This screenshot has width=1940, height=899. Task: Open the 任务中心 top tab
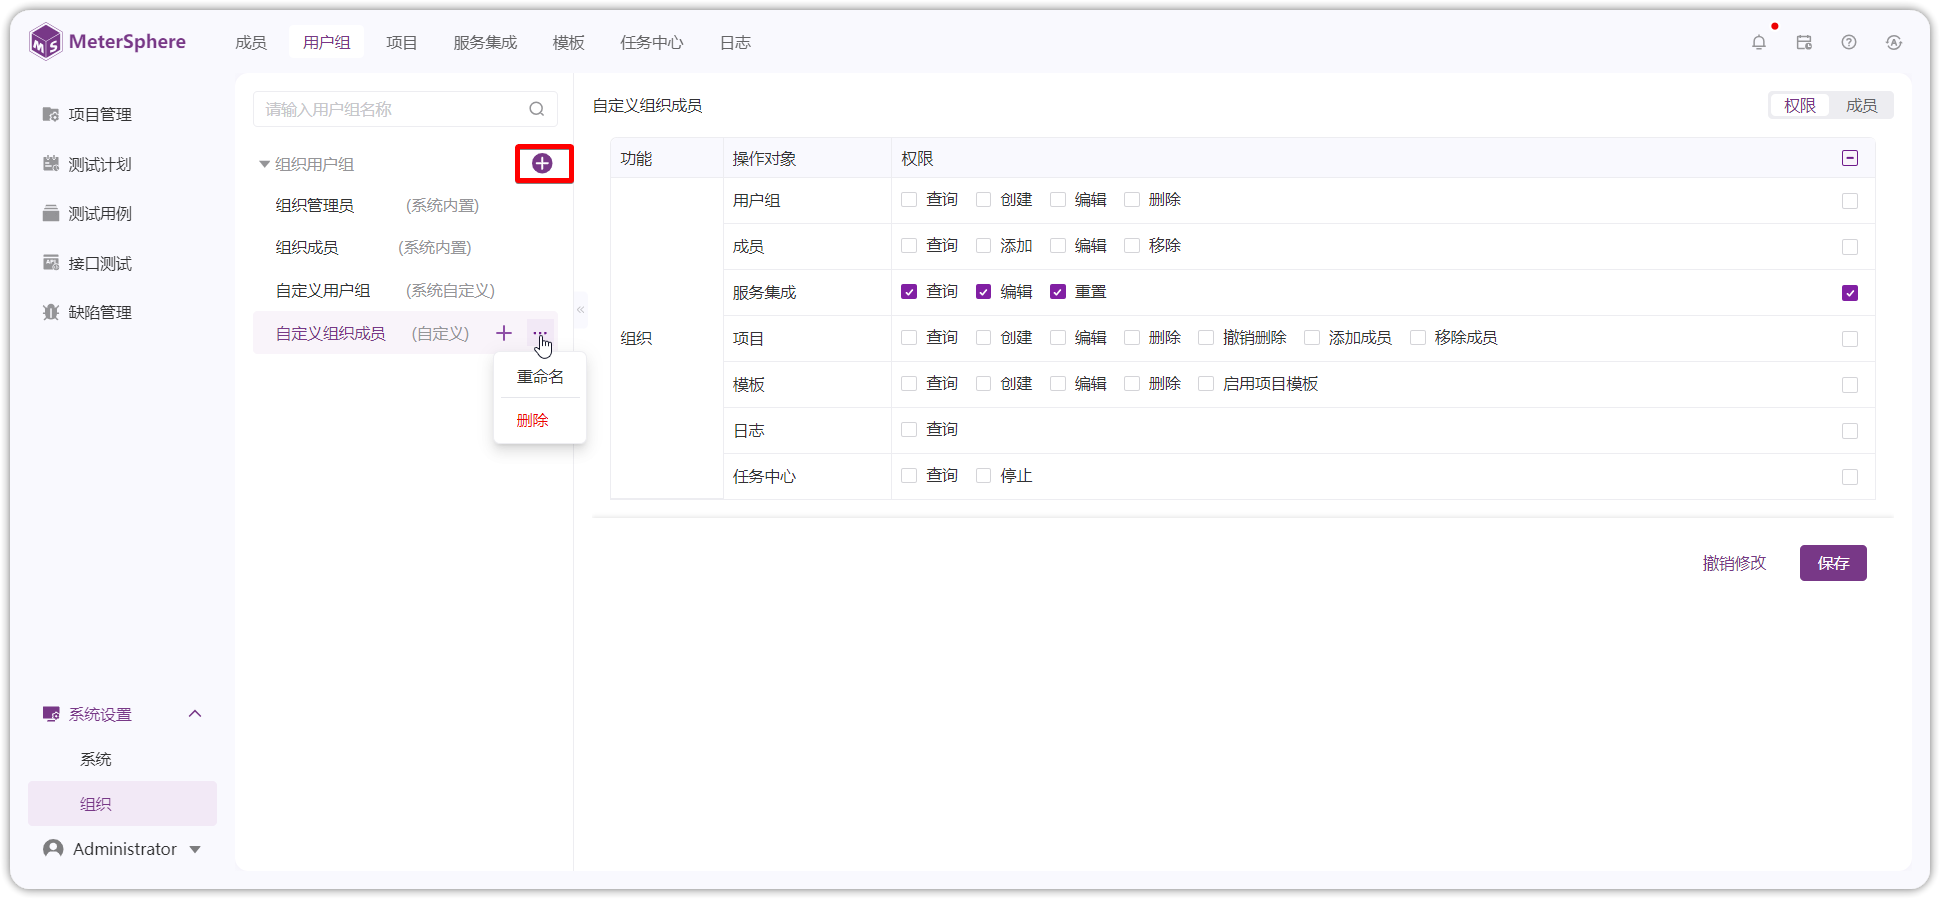click(652, 43)
